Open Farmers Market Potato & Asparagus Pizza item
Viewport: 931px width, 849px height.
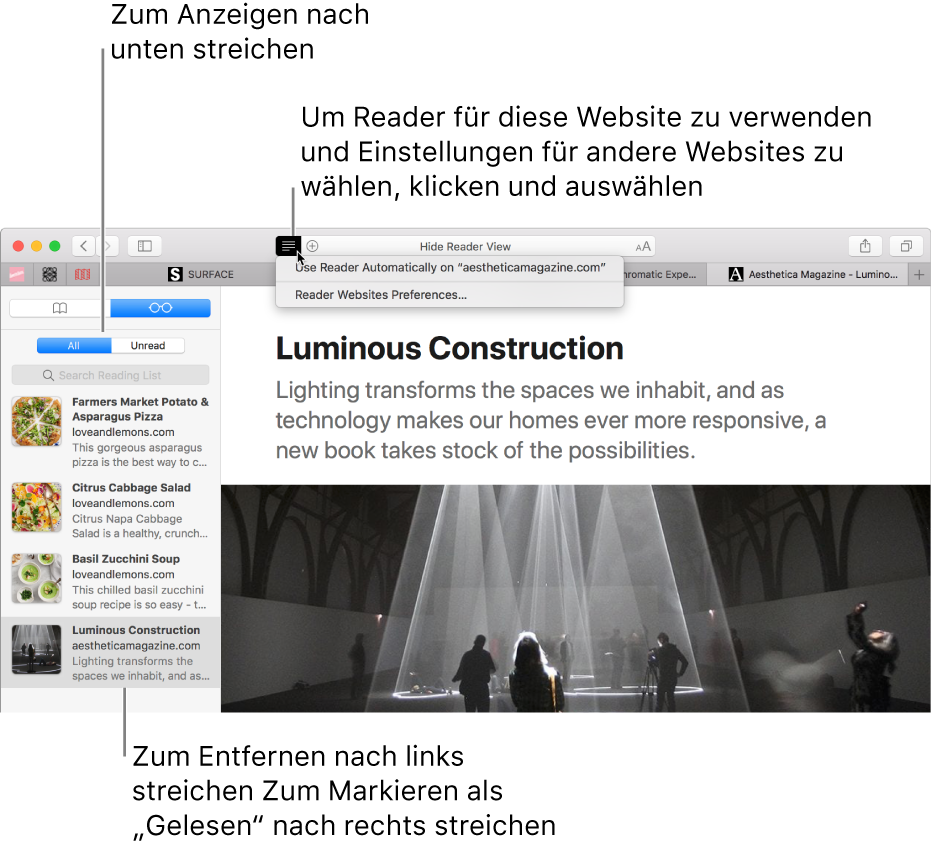point(110,432)
